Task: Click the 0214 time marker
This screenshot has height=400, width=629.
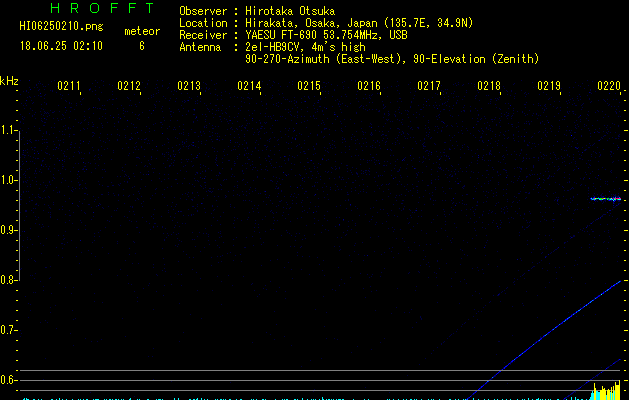Action: (249, 86)
